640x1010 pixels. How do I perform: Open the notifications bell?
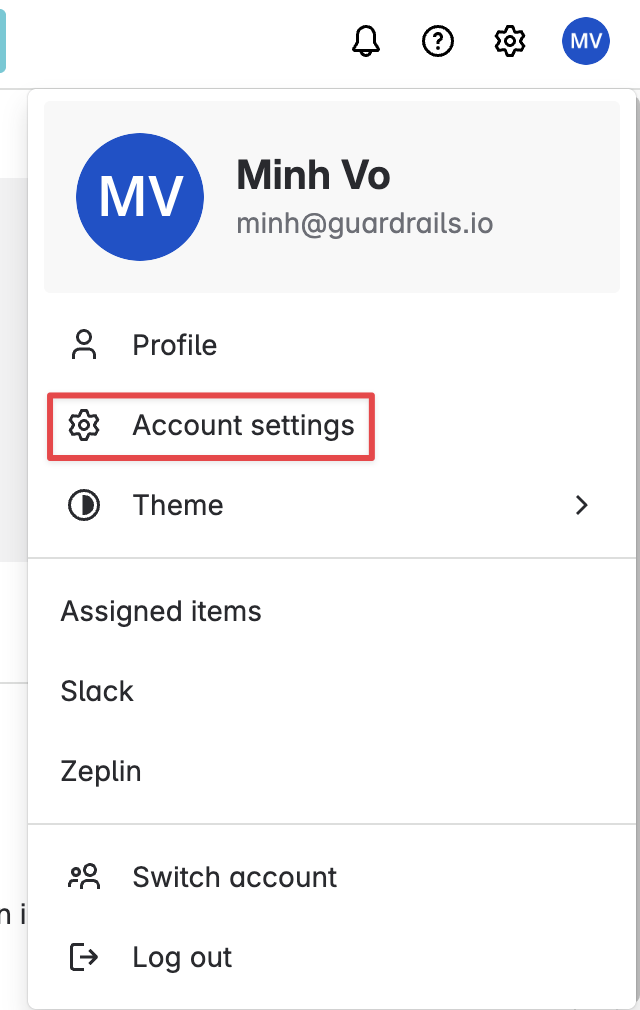pos(366,41)
